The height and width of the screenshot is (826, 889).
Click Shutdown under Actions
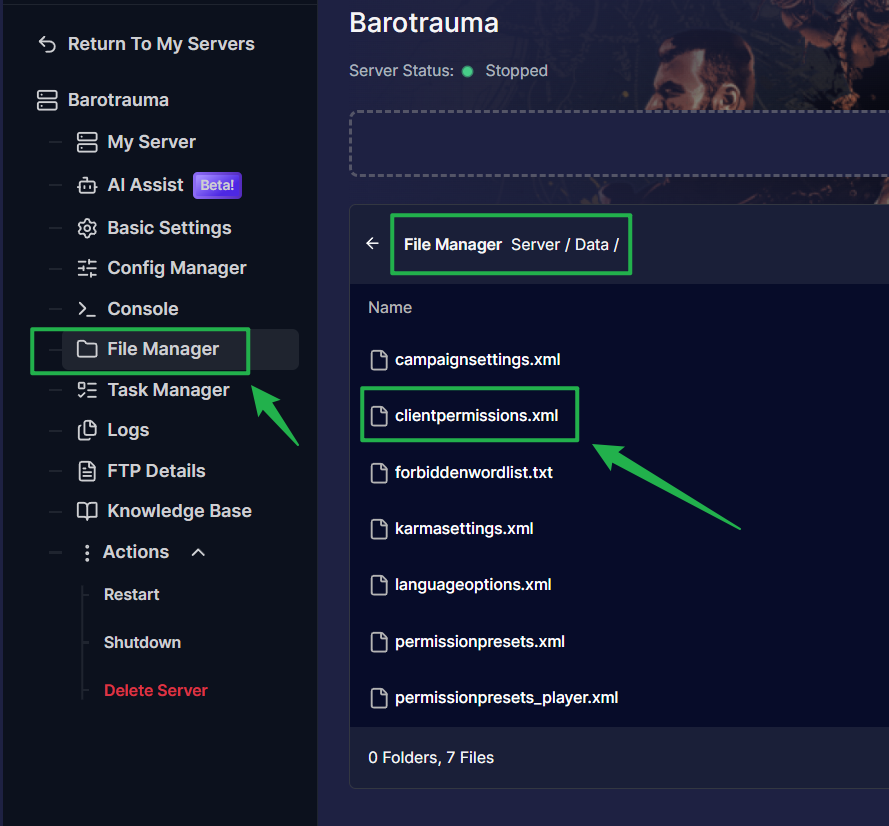pos(142,642)
